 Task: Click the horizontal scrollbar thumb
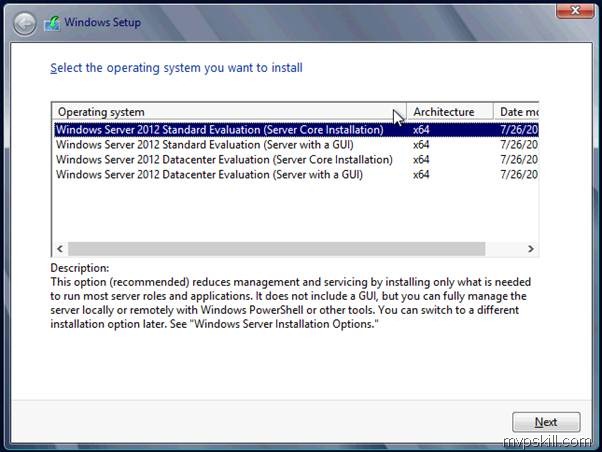tap(276, 249)
